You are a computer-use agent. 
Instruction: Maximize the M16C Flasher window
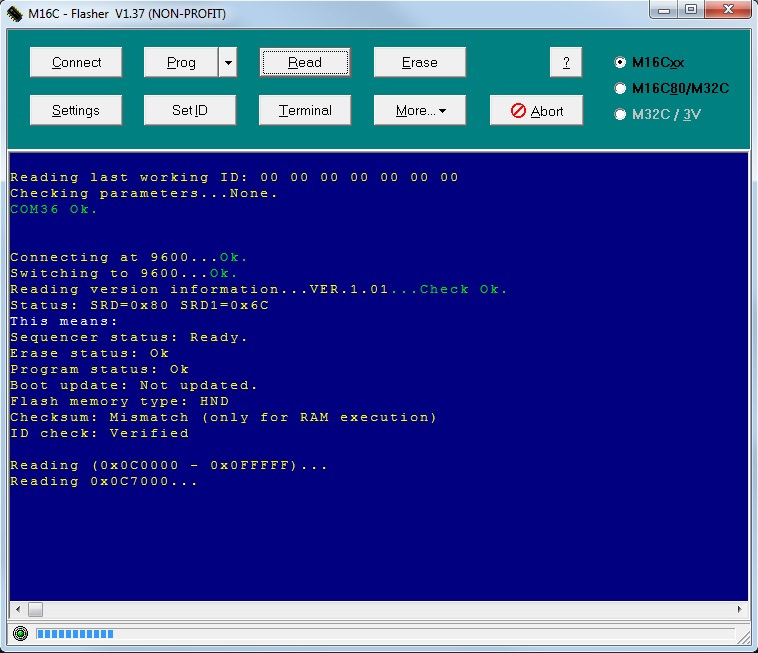691,10
